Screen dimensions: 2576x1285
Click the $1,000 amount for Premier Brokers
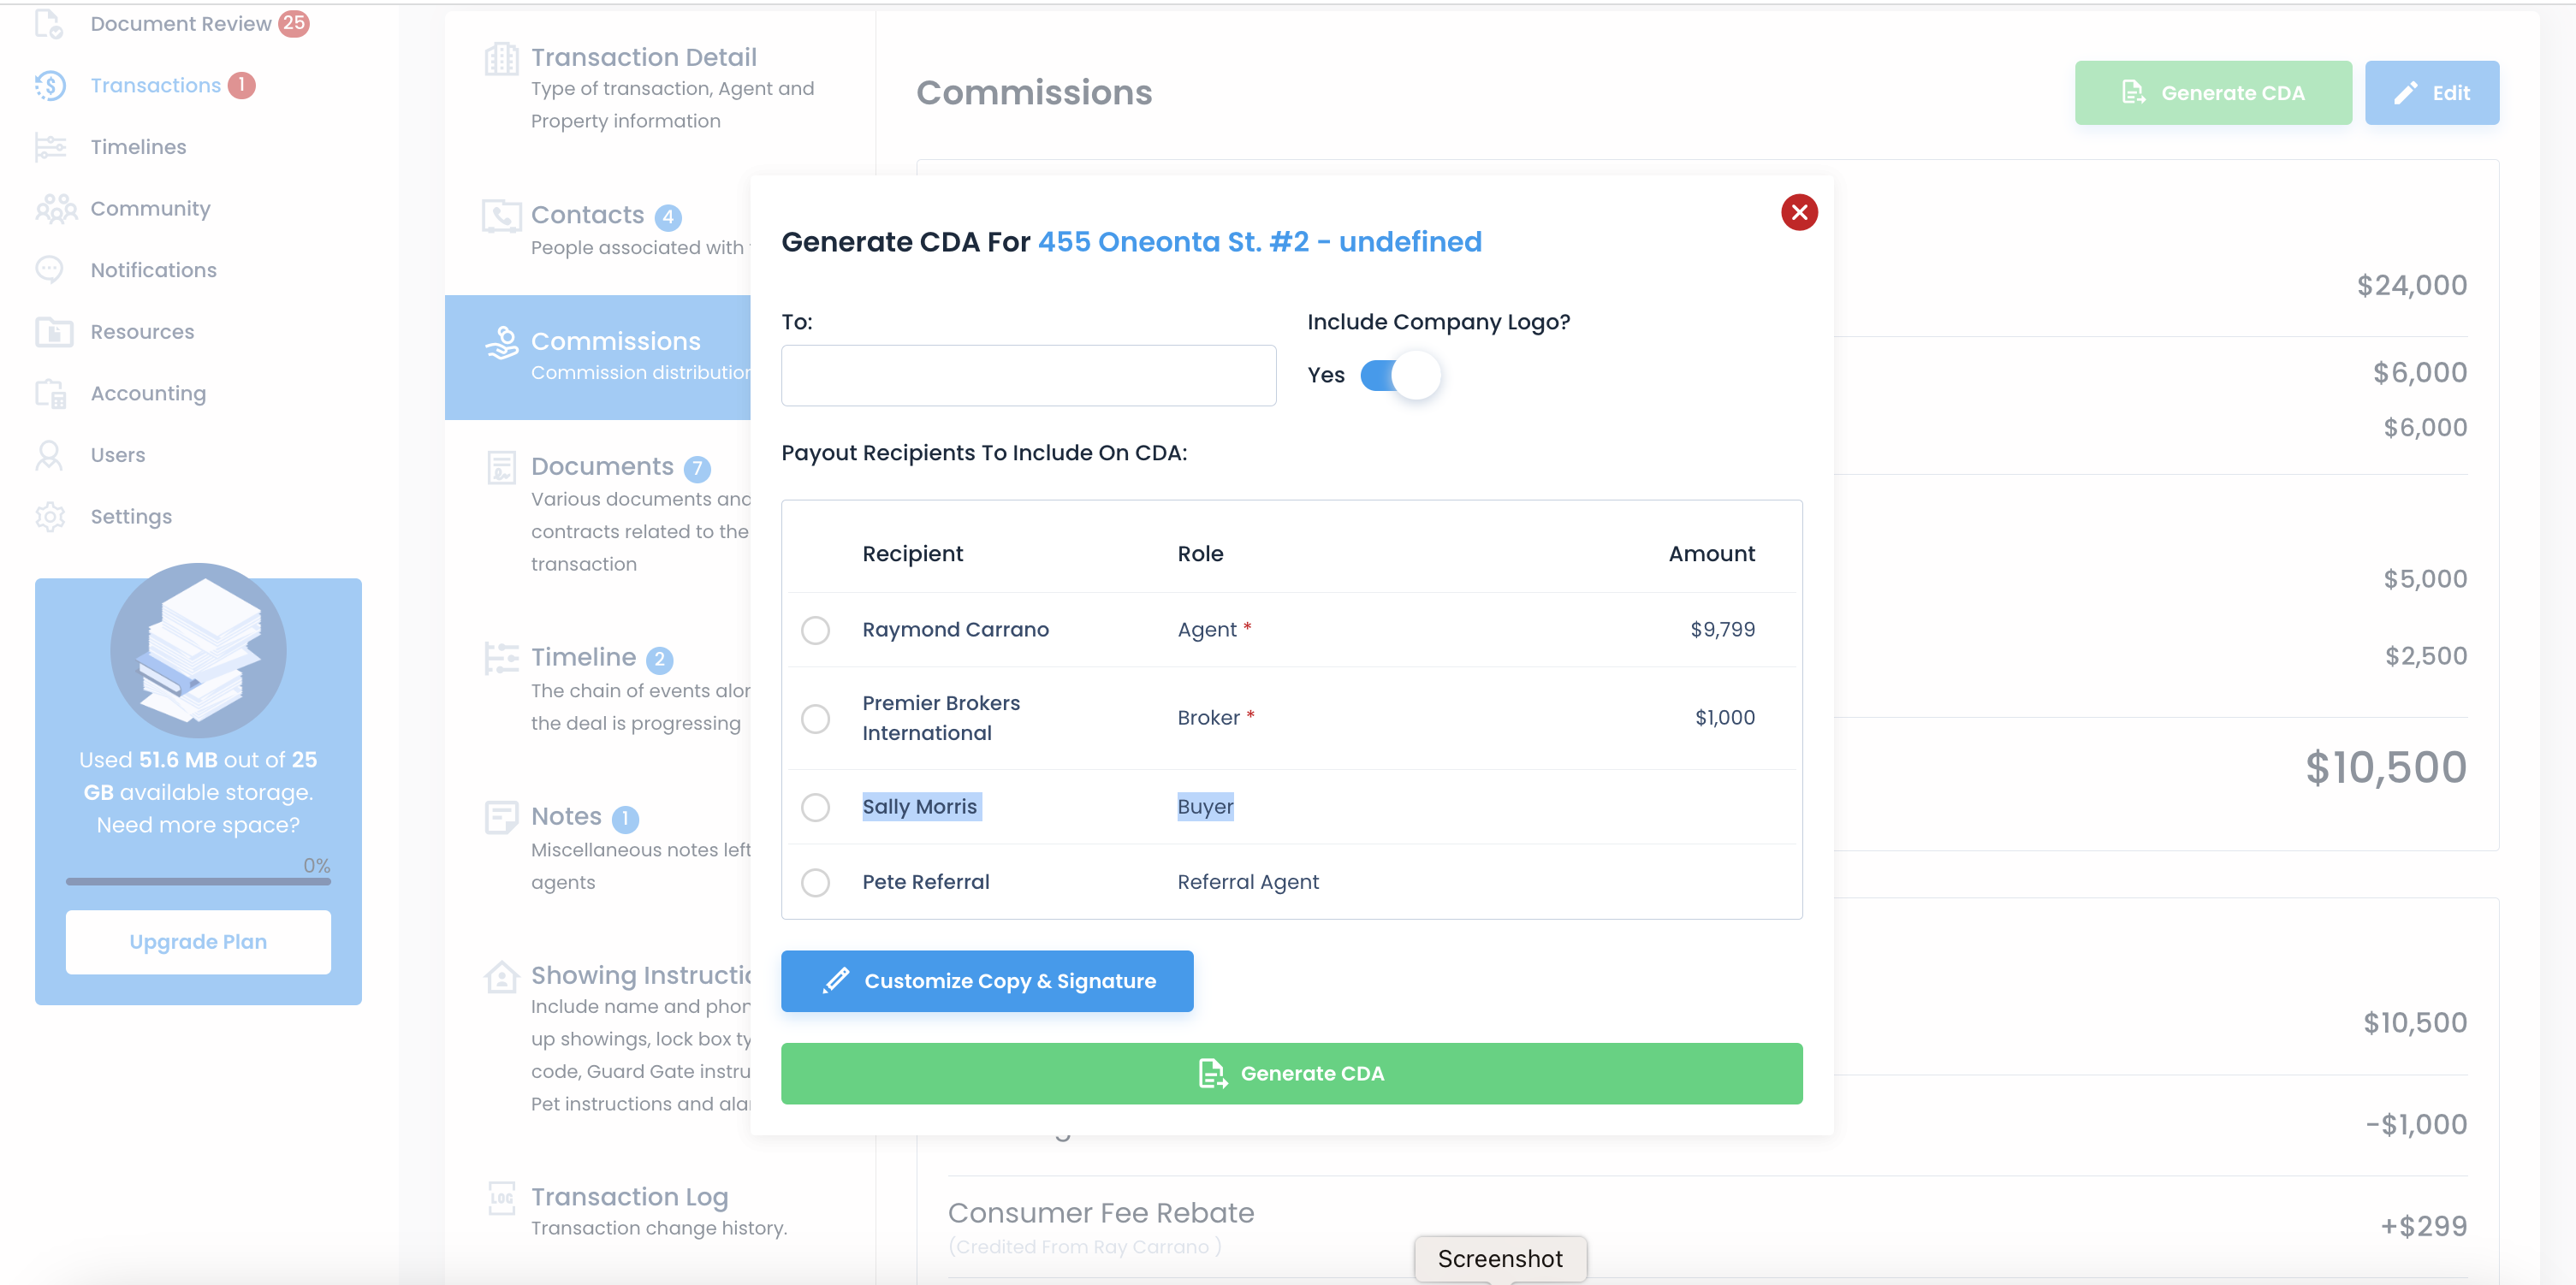pyautogui.click(x=1724, y=718)
